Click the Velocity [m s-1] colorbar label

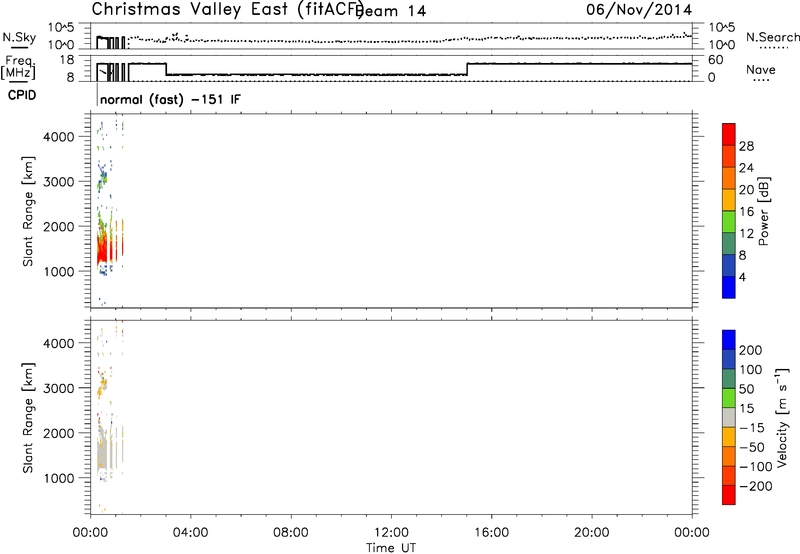click(782, 417)
